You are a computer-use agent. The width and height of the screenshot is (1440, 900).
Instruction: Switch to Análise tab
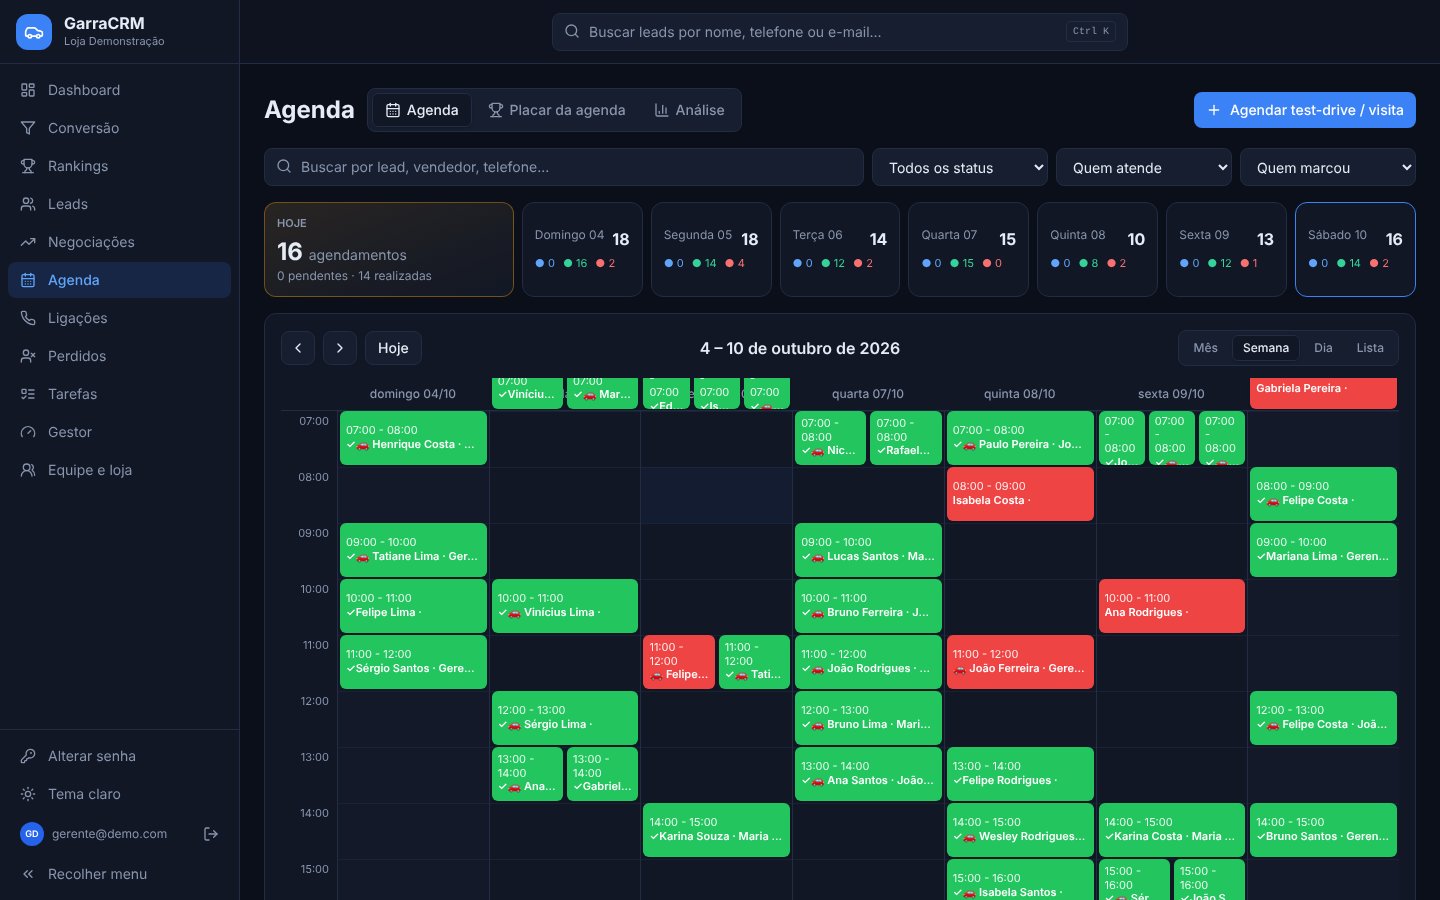689,110
